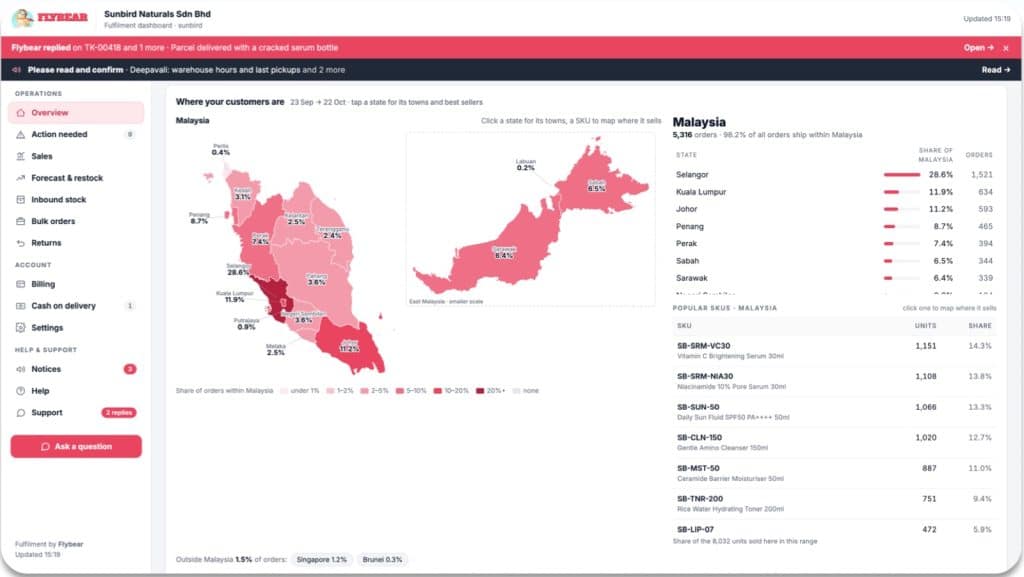This screenshot has width=1024, height=577.
Task: Click the Cash on delivery icon
Action: click(20, 305)
